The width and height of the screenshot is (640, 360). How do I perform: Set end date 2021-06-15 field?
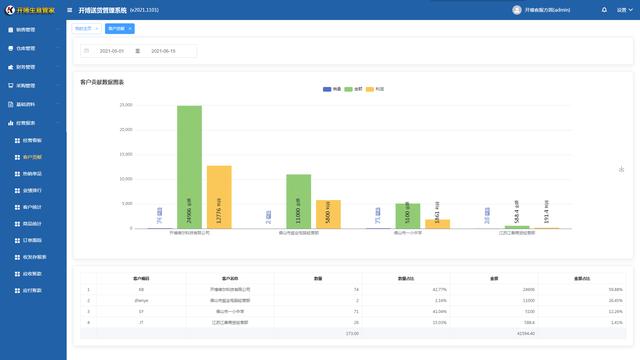pos(163,51)
